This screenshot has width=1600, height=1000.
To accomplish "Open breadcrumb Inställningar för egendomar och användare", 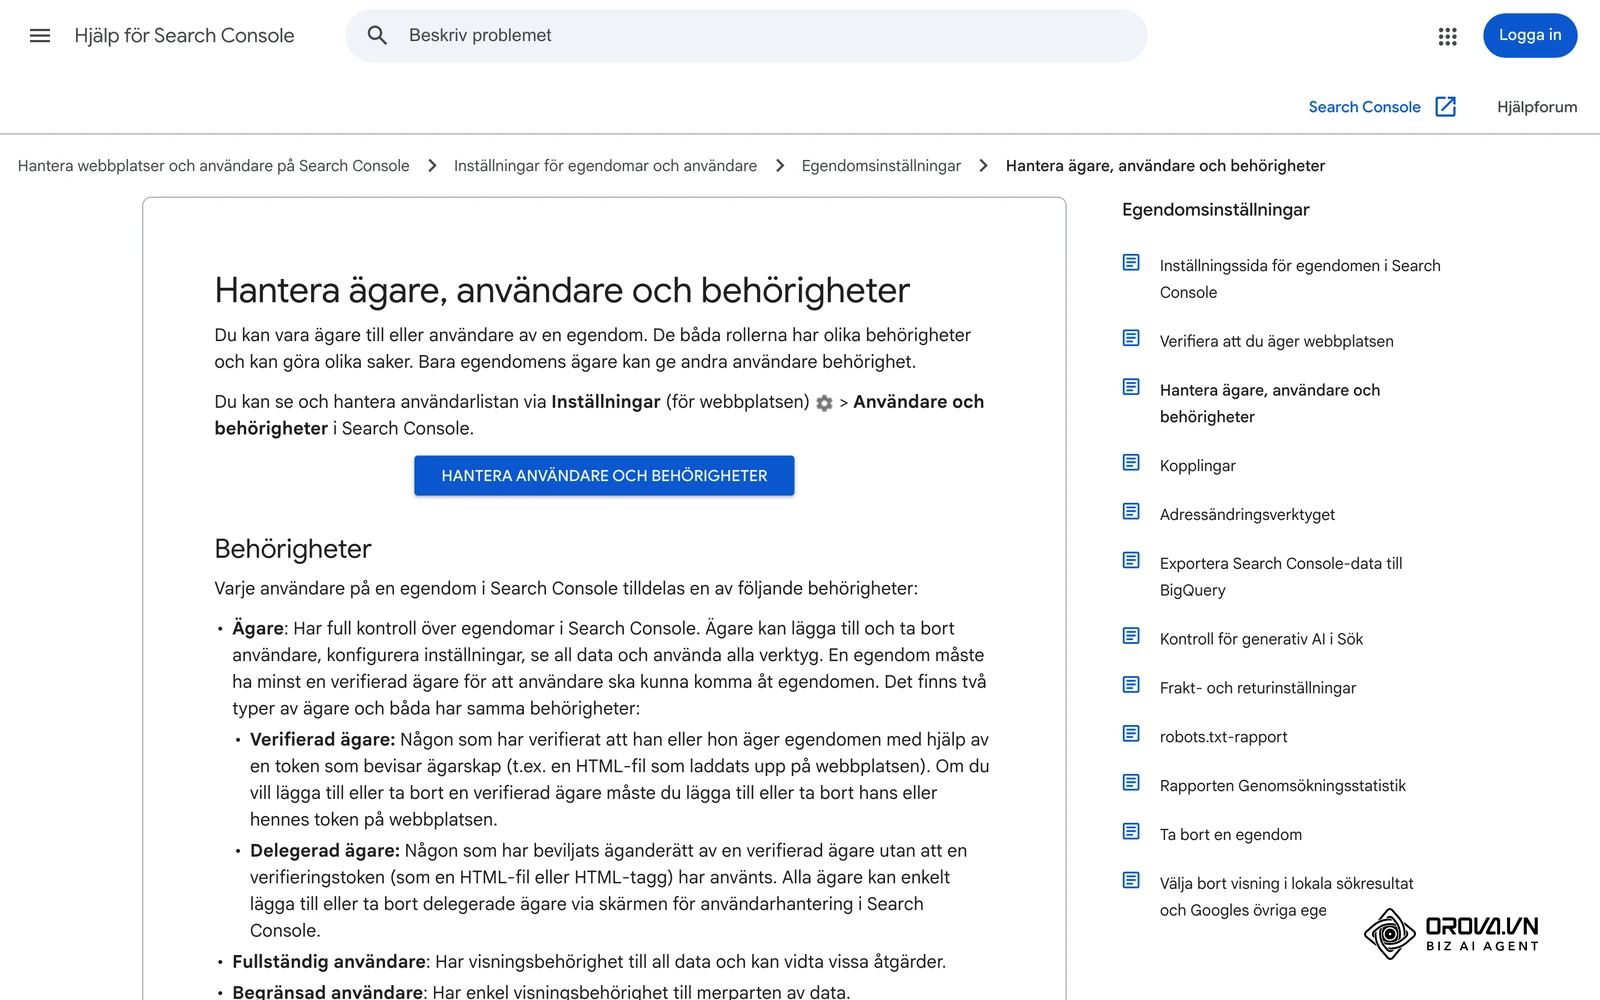I will (x=605, y=166).
